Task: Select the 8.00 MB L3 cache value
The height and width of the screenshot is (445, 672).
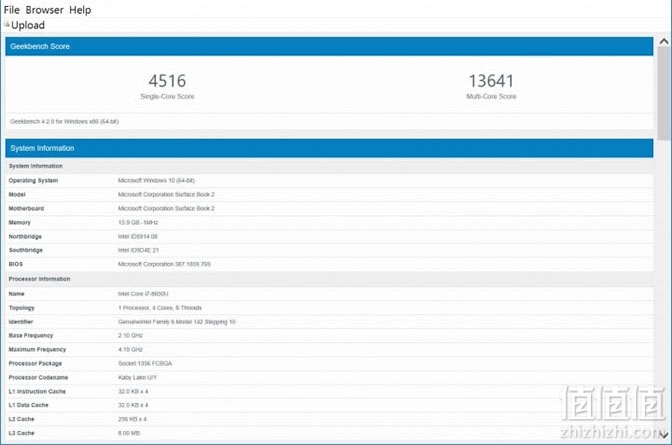Action: click(x=129, y=433)
